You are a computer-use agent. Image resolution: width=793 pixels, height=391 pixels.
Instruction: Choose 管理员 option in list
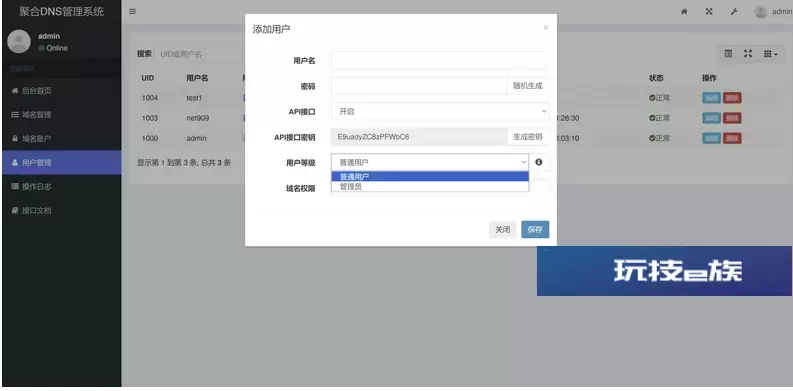430,186
